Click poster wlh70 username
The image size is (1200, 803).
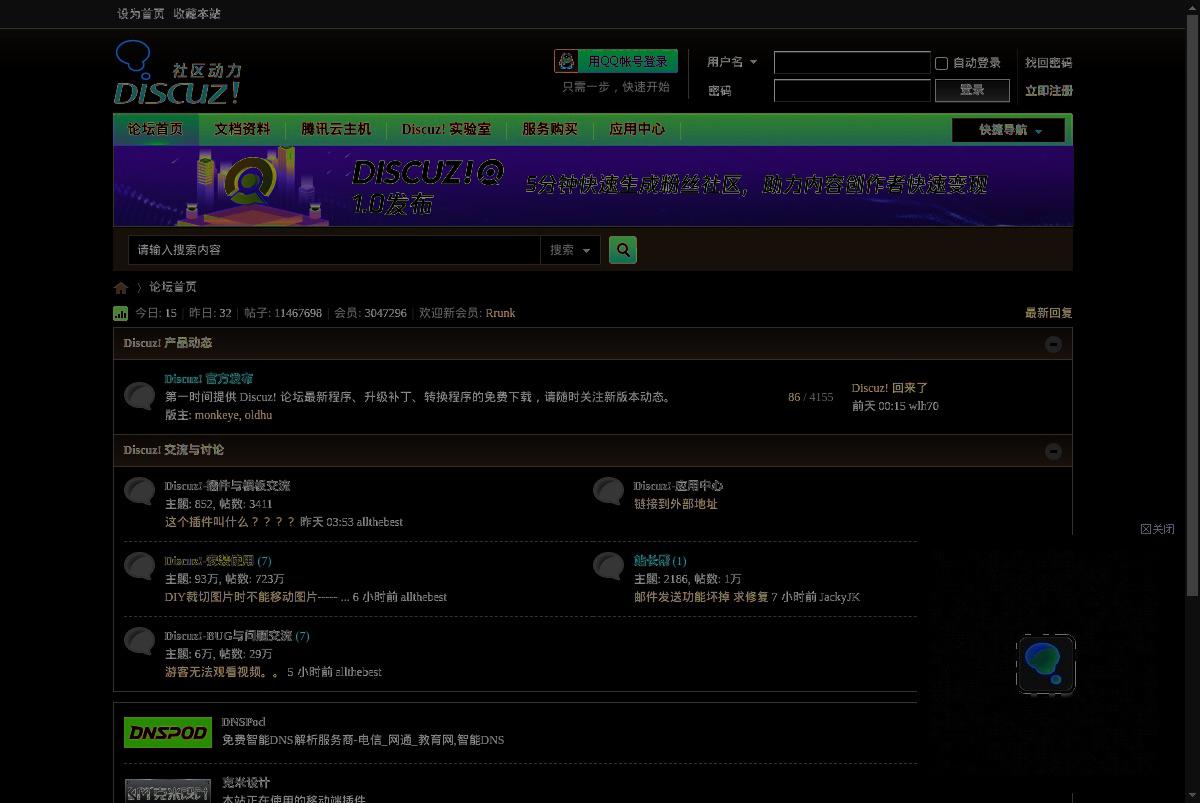(x=923, y=406)
